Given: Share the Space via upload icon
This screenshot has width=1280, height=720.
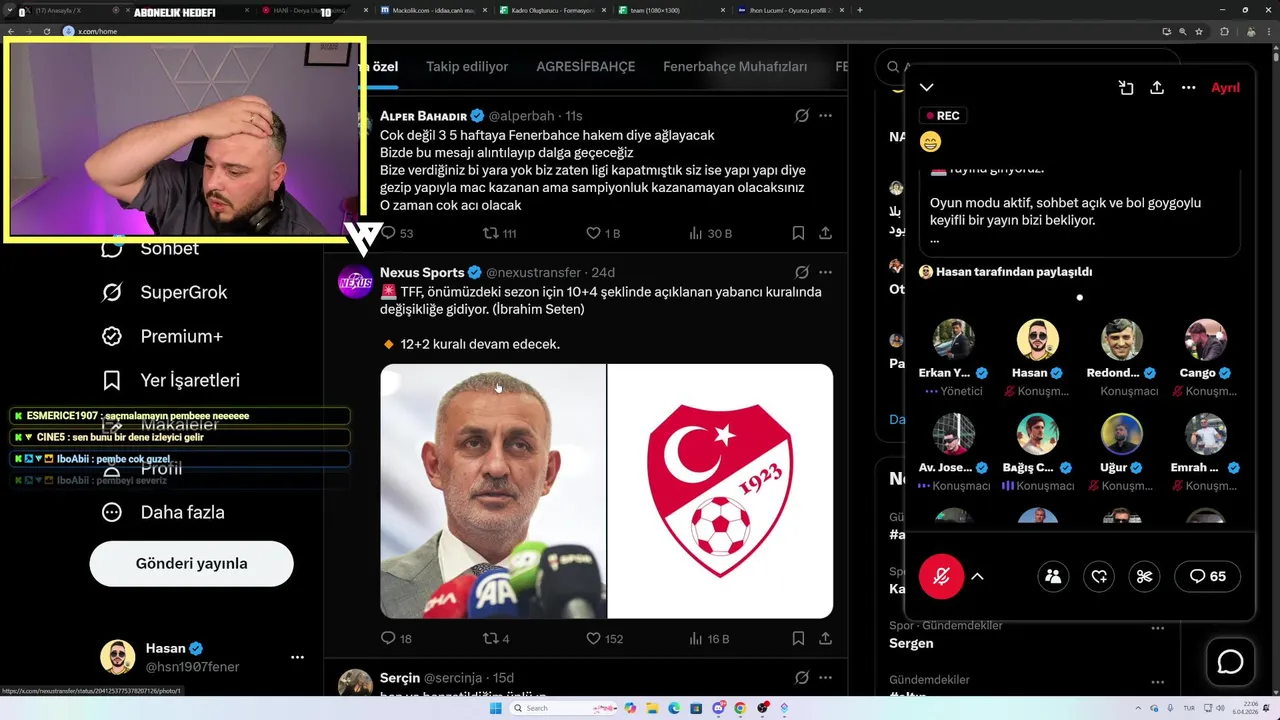Looking at the screenshot, I should 1157,88.
